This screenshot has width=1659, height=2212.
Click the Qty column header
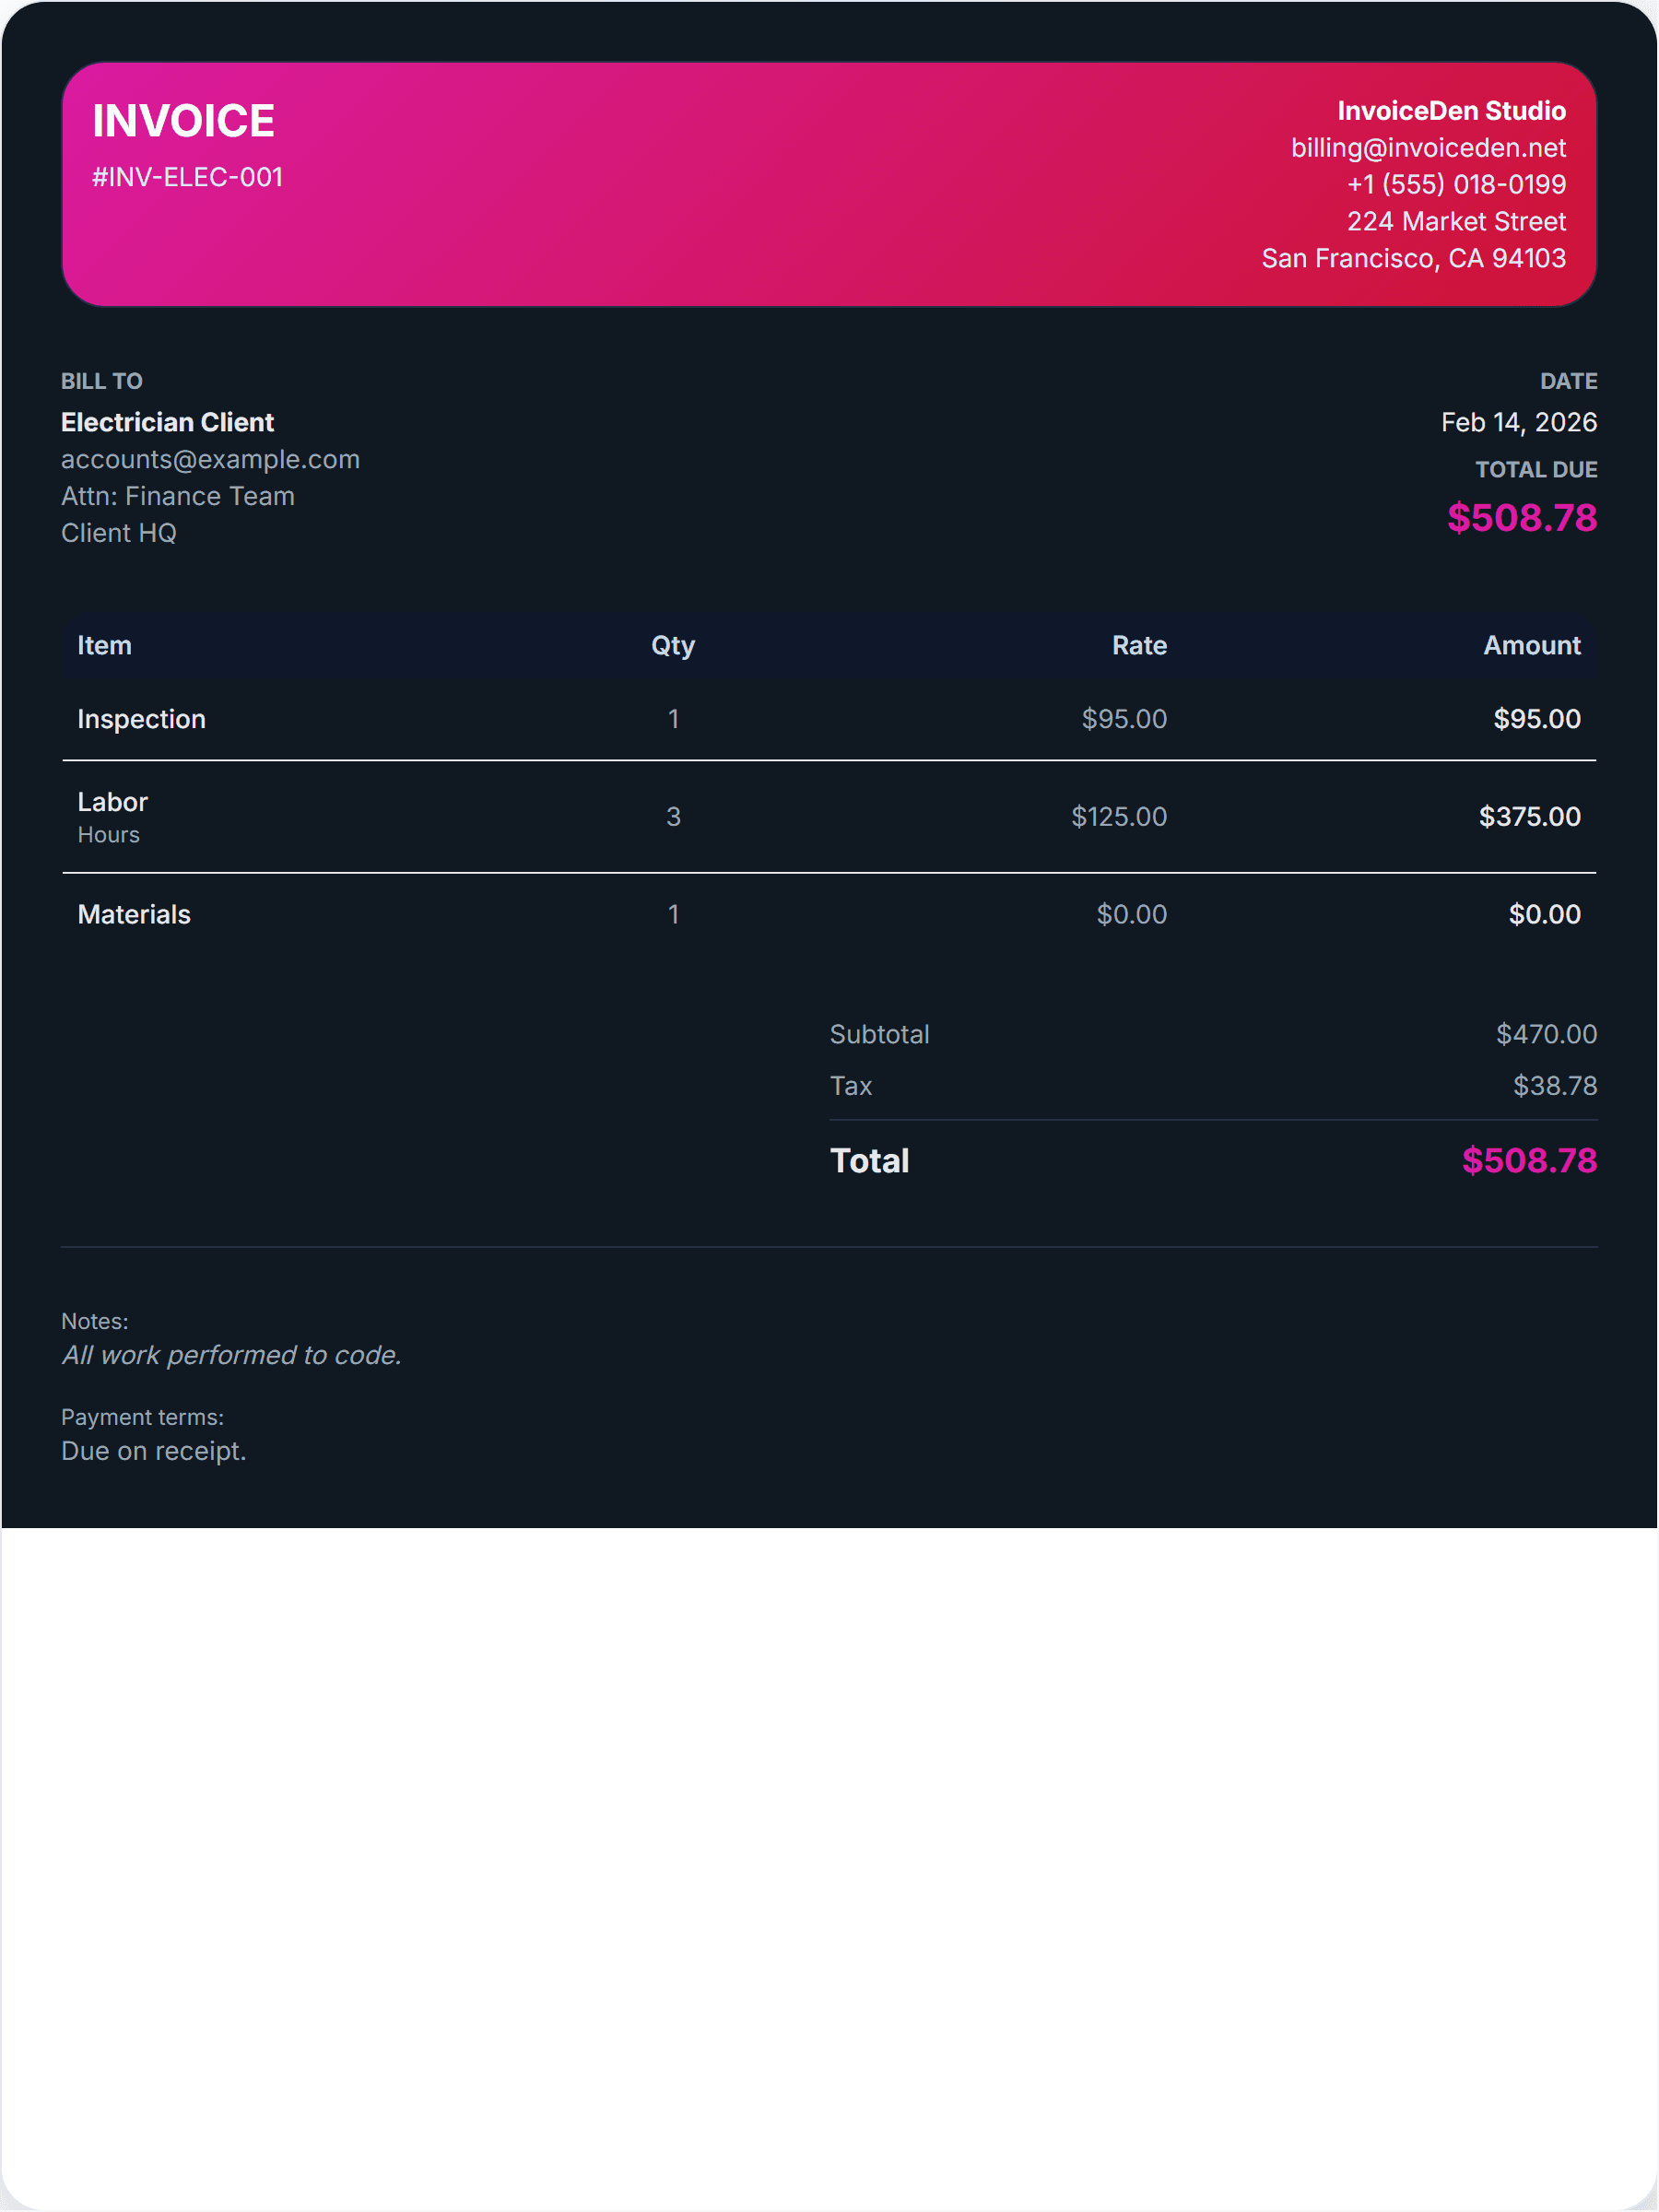(673, 646)
